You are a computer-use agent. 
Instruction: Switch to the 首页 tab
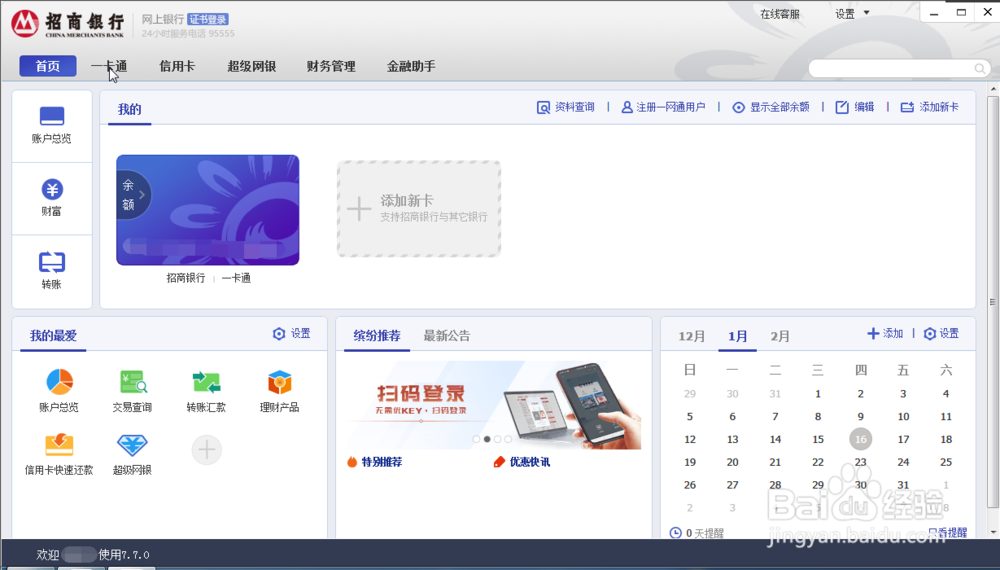48,66
